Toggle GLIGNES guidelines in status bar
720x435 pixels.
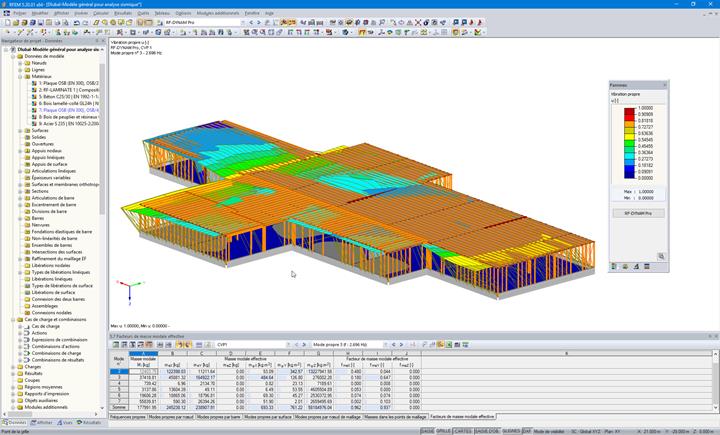coord(511,431)
